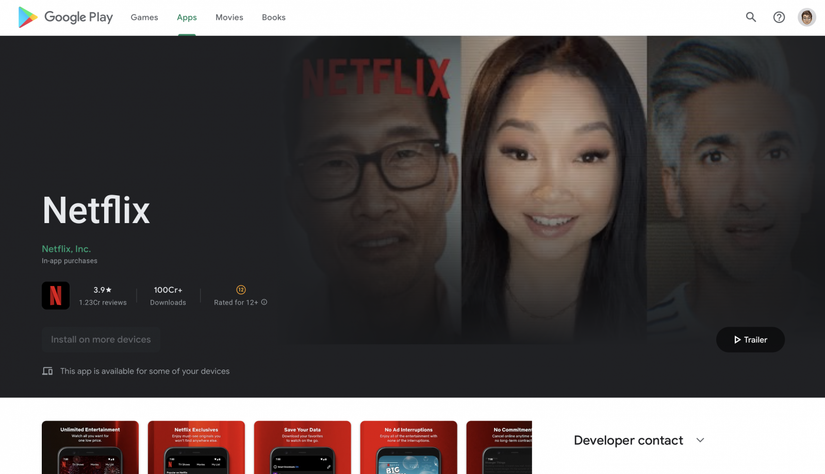This screenshot has height=474, width=825.
Task: Click the Rated for 12+ info icon
Action: click(264, 302)
